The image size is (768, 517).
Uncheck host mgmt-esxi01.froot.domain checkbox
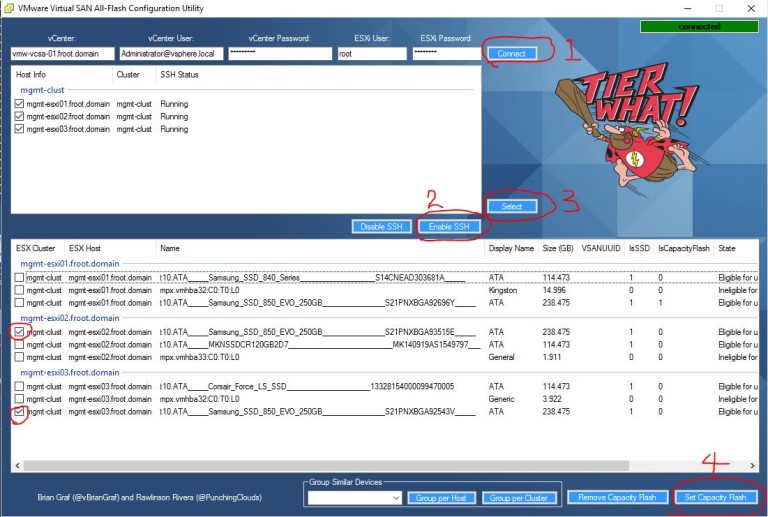pyautogui.click(x=21, y=103)
